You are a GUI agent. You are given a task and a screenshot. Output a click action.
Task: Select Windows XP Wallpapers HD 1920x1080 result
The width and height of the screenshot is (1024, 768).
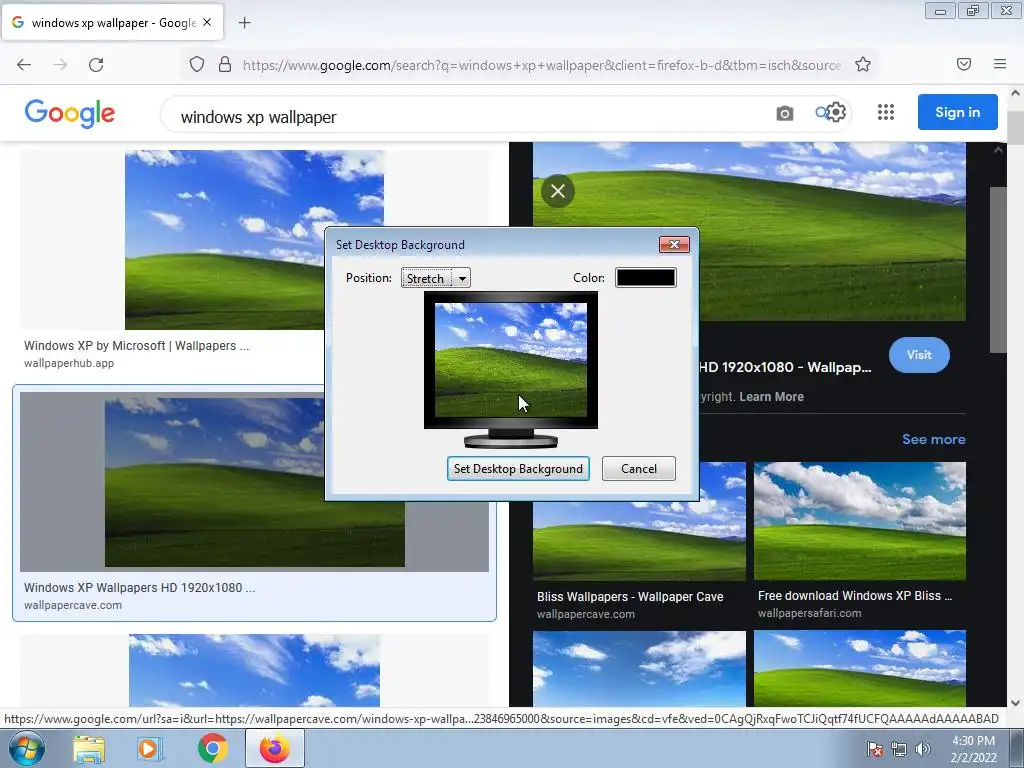pyautogui.click(x=254, y=503)
